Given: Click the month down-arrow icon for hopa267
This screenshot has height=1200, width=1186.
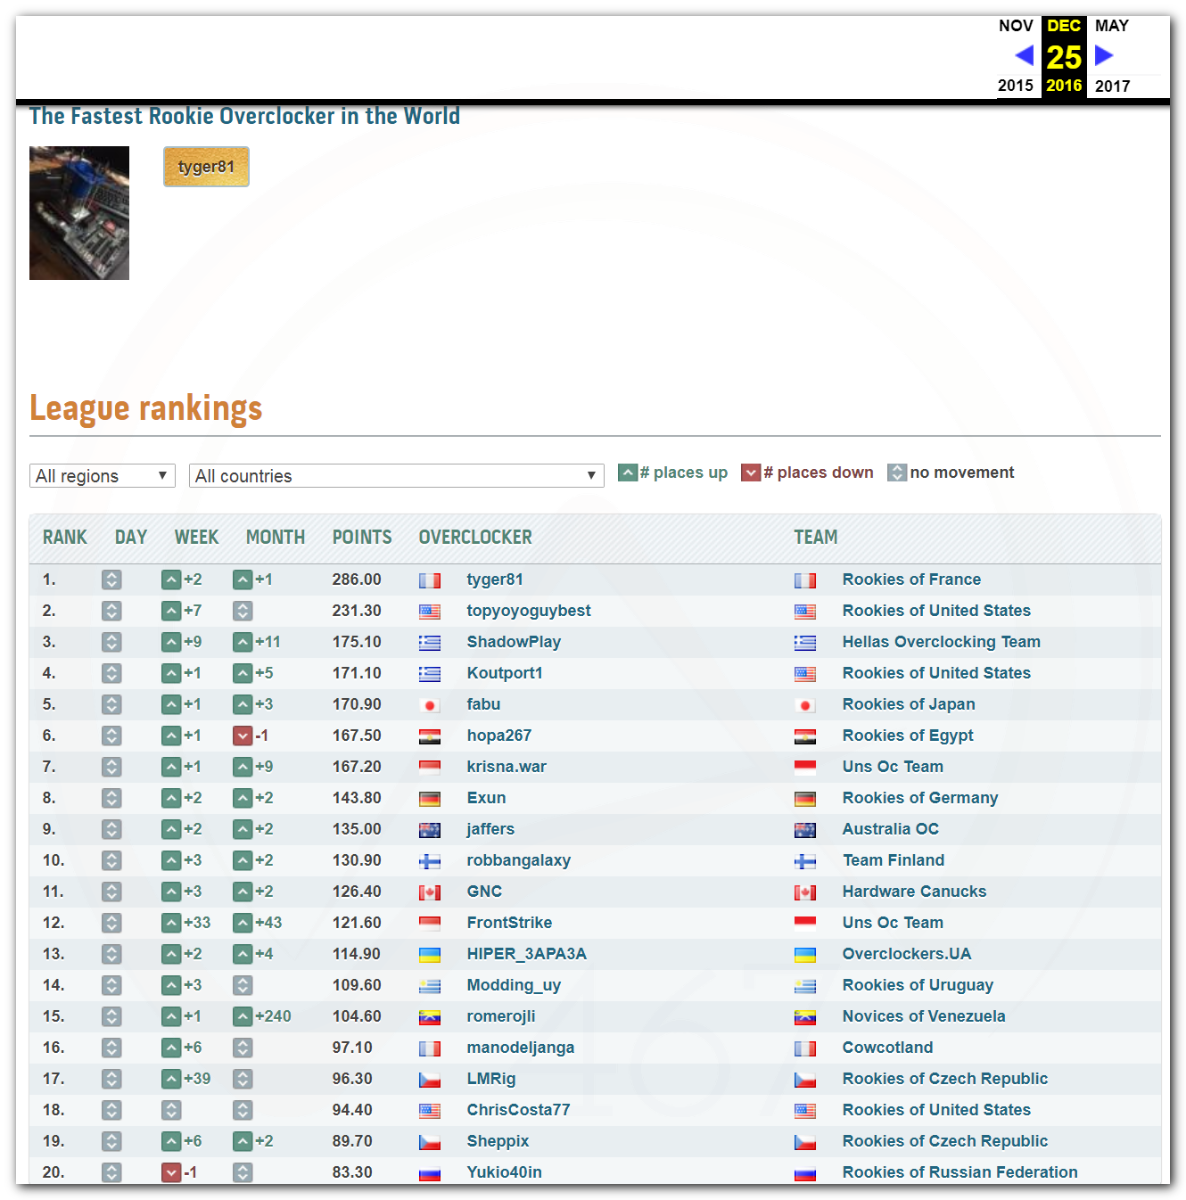Looking at the screenshot, I should click(242, 736).
